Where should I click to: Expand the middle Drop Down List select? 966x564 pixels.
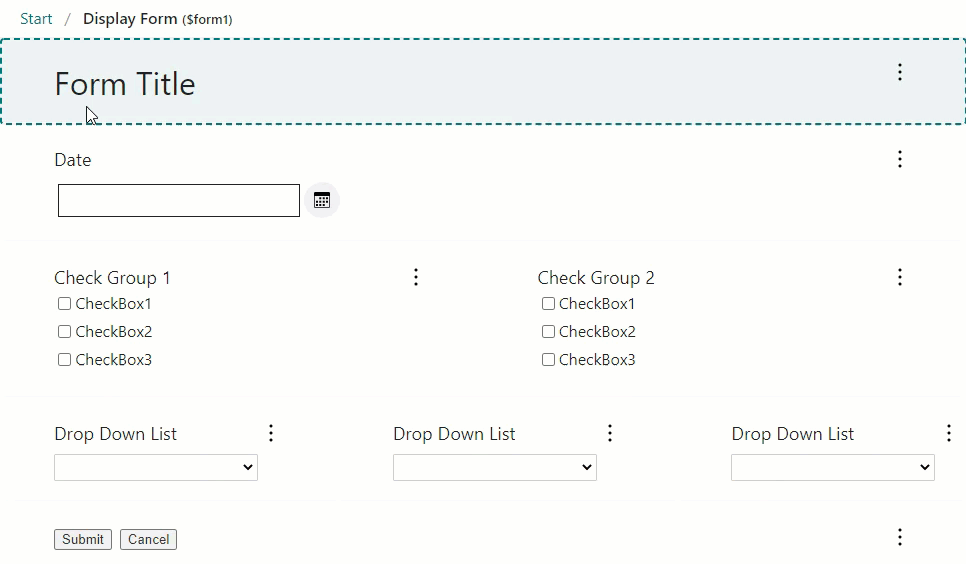[x=495, y=467]
